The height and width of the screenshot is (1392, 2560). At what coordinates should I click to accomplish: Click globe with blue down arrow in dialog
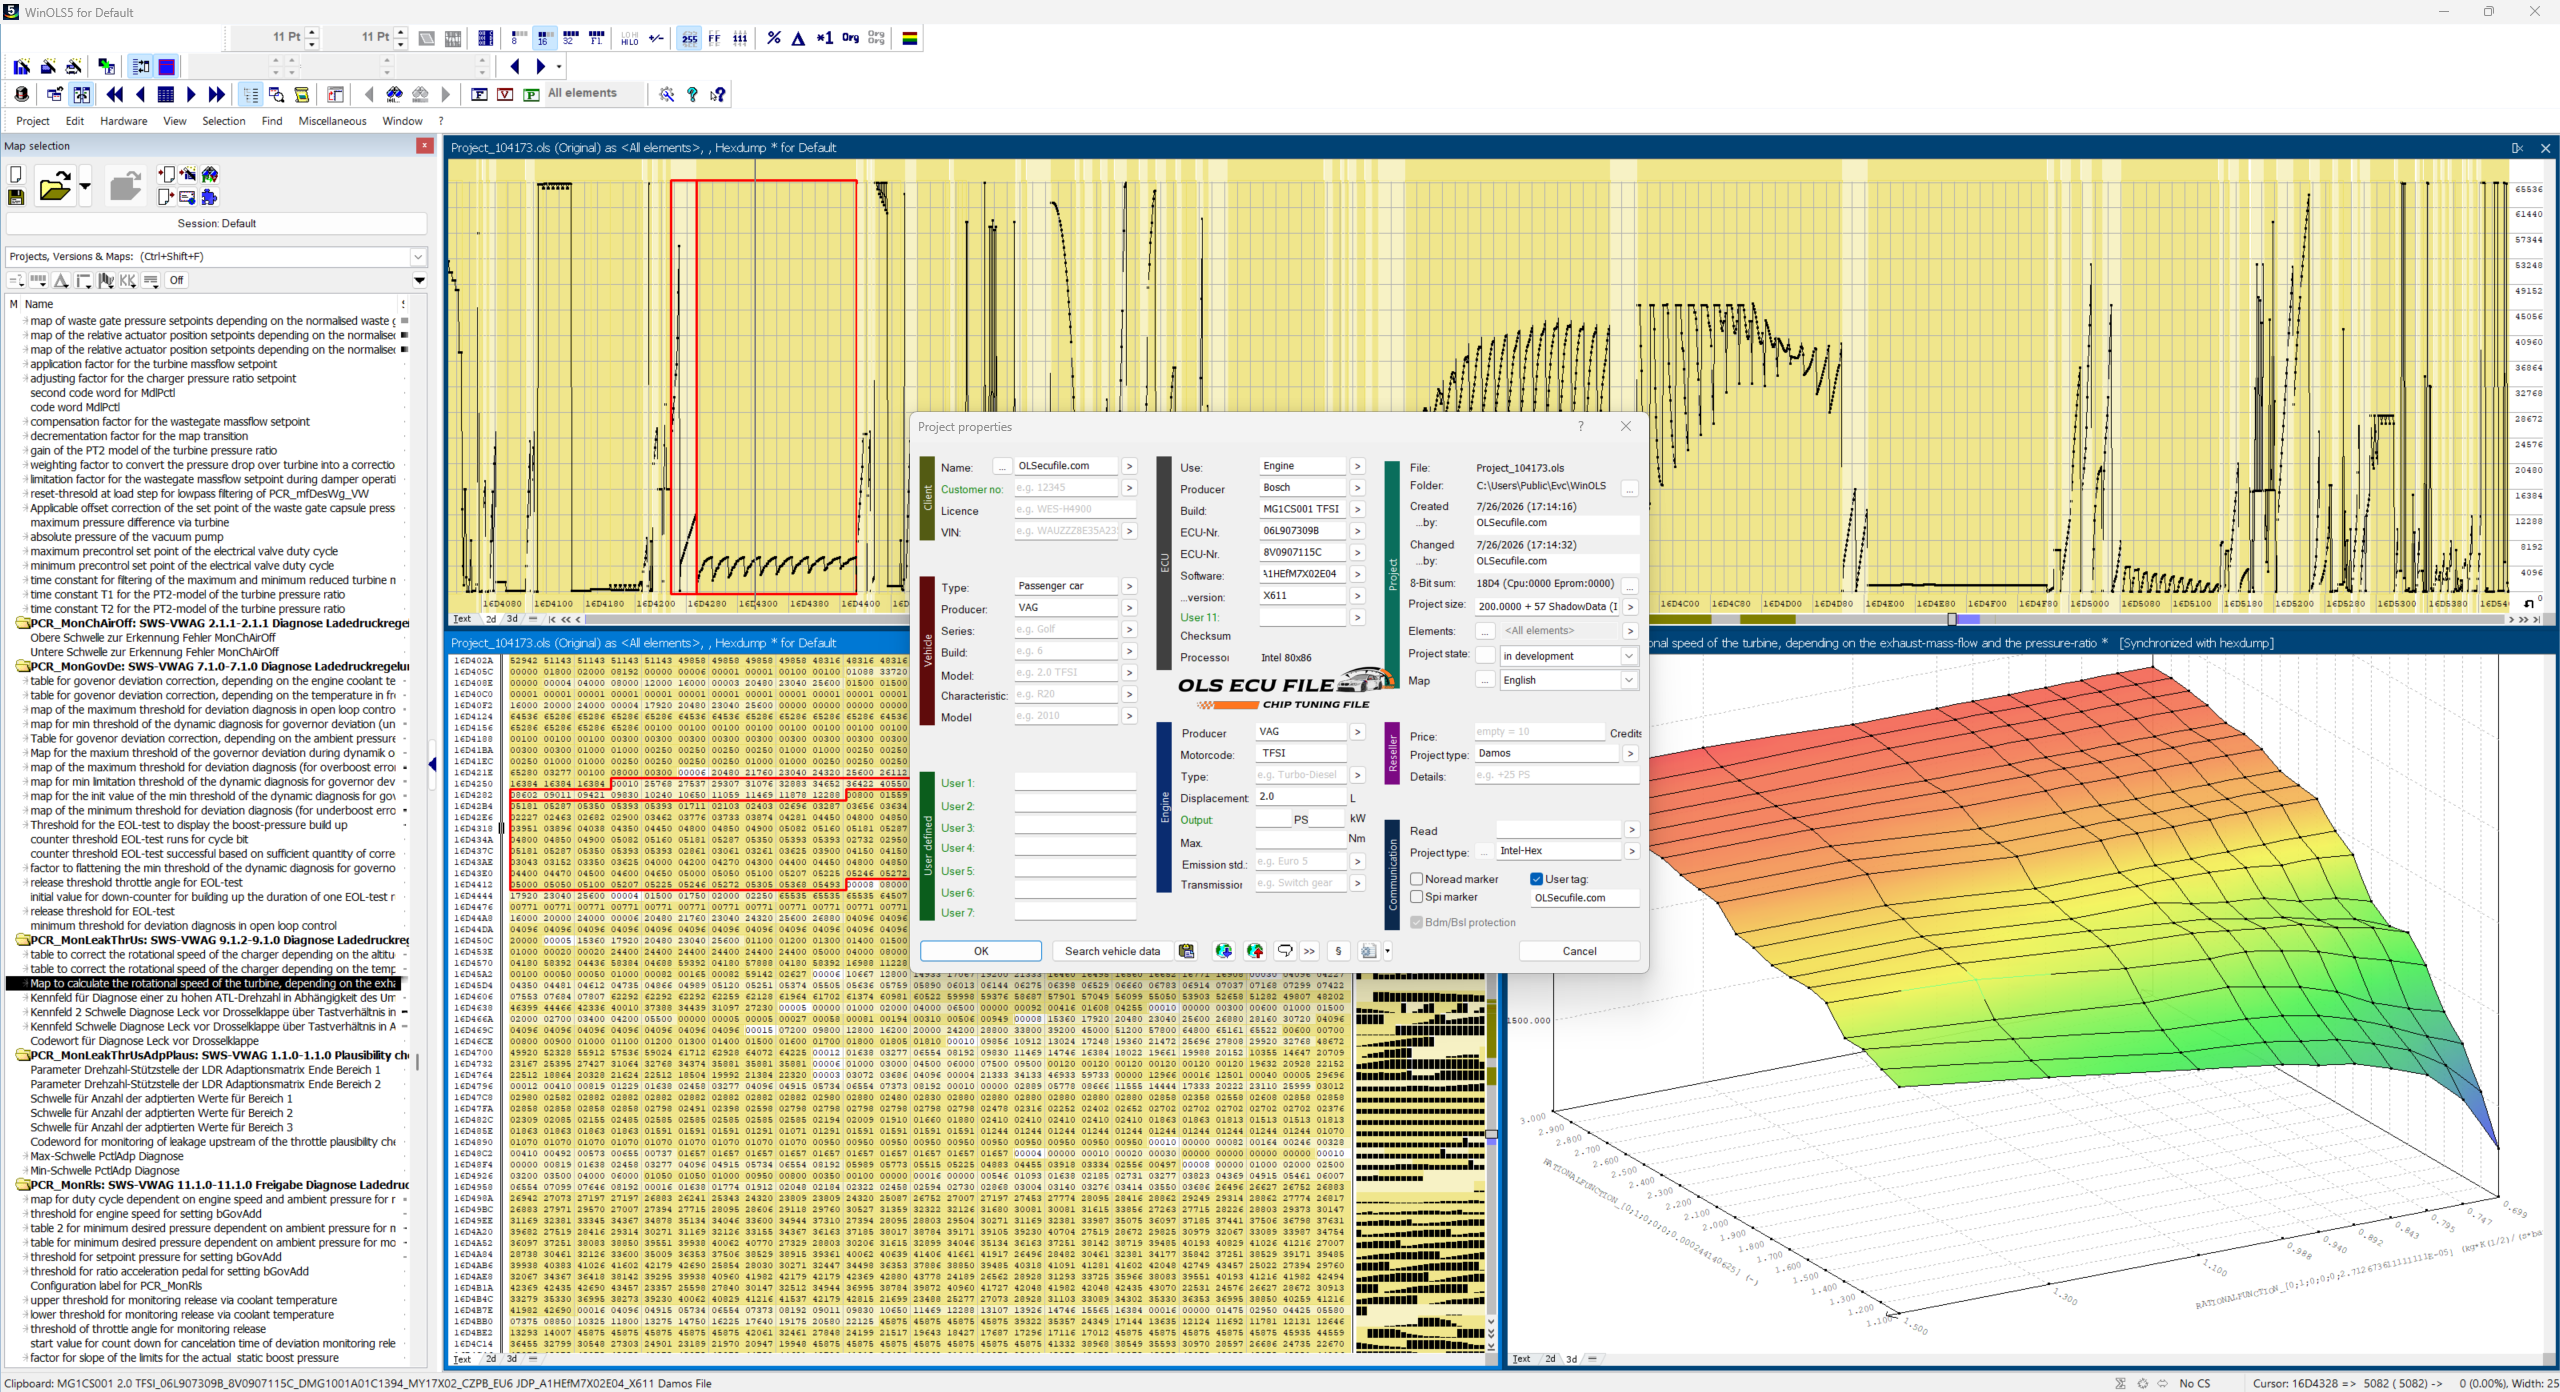(x=1223, y=951)
